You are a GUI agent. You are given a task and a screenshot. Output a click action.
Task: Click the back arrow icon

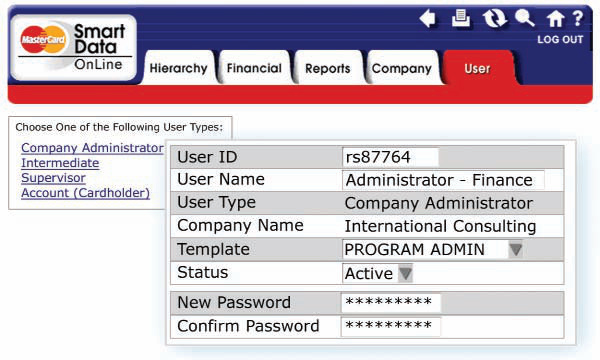click(x=427, y=18)
